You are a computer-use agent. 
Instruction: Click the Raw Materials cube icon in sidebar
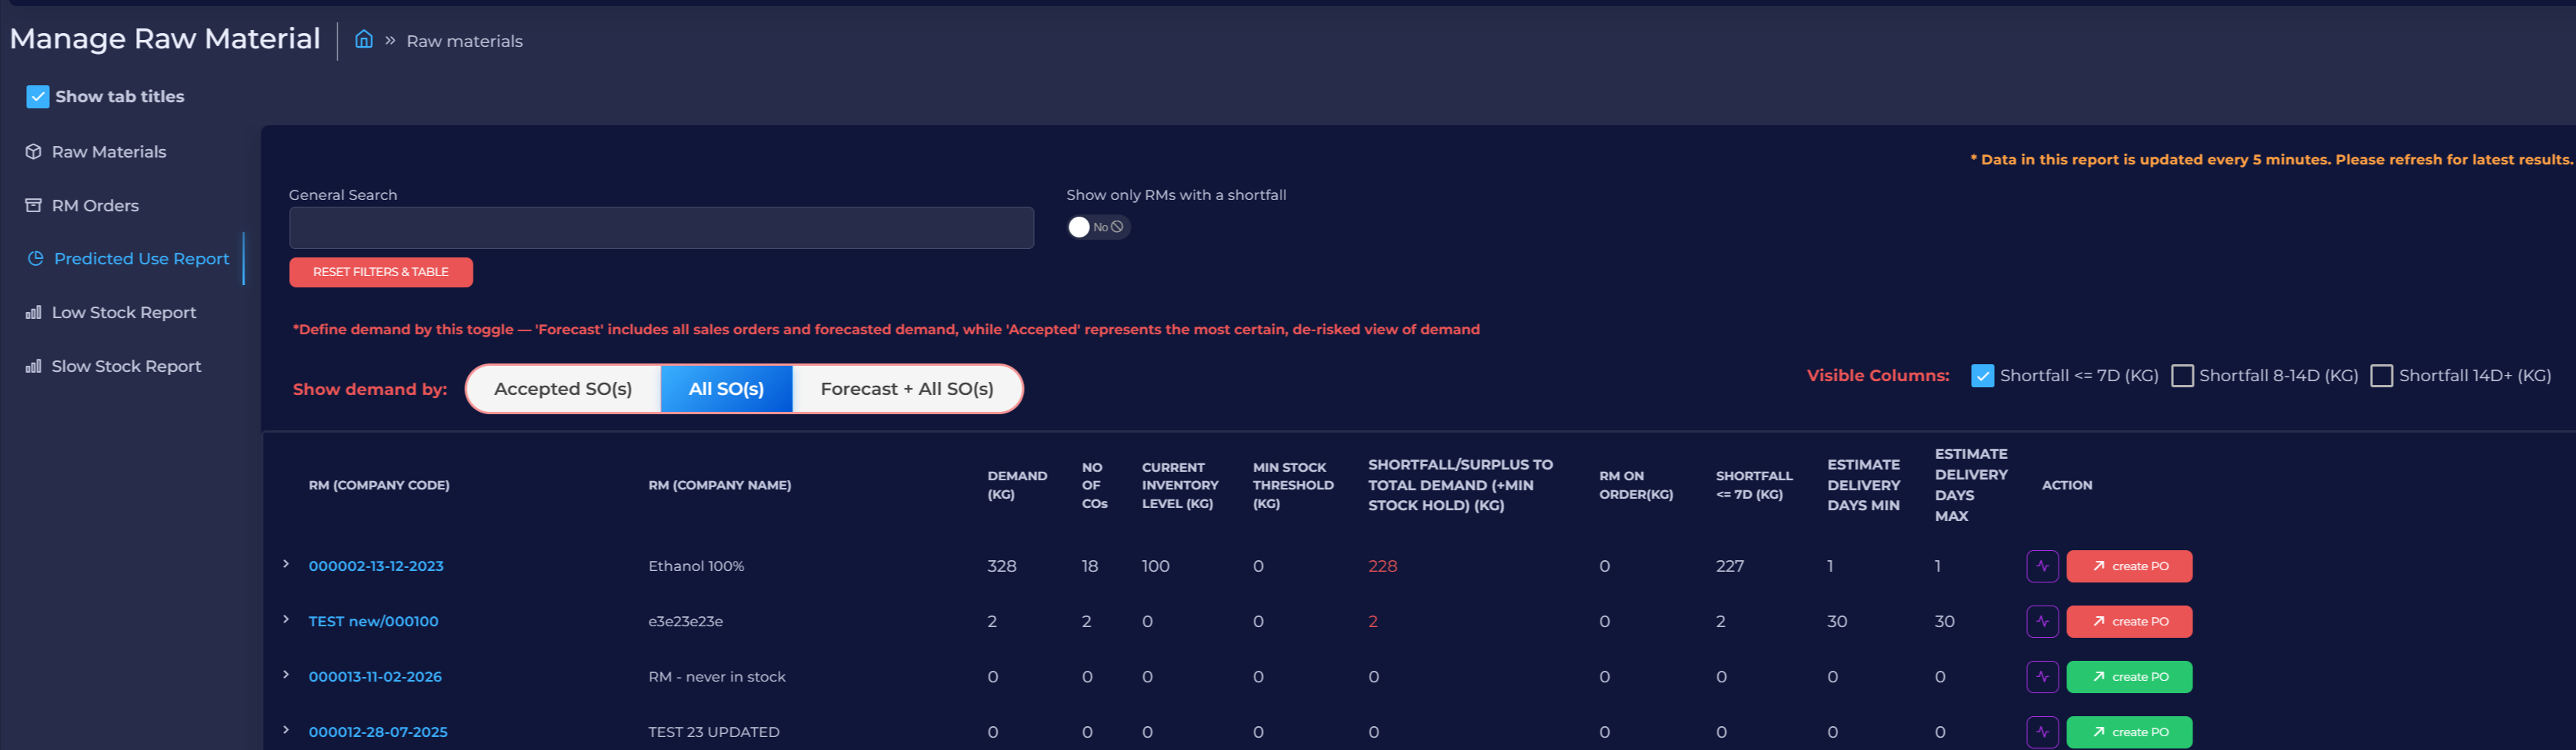pyautogui.click(x=34, y=152)
